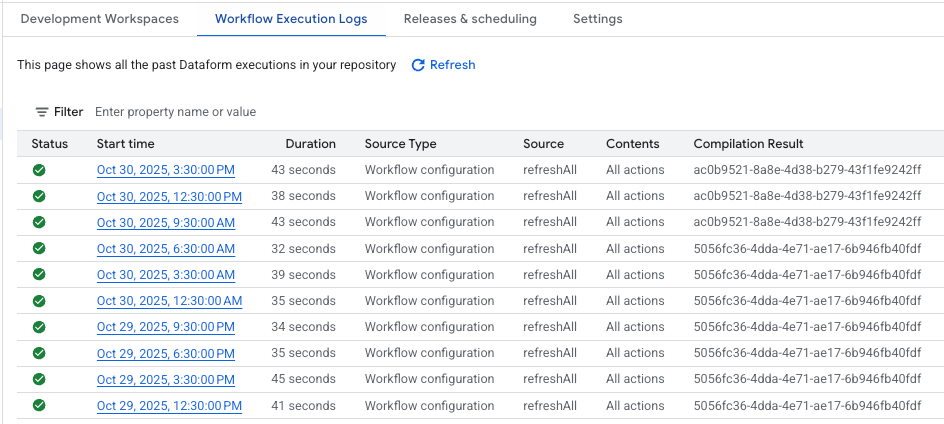Open execution from Oct 30, 2025, 3:30:00 PM
This screenshot has width=944, height=424.
click(x=166, y=170)
